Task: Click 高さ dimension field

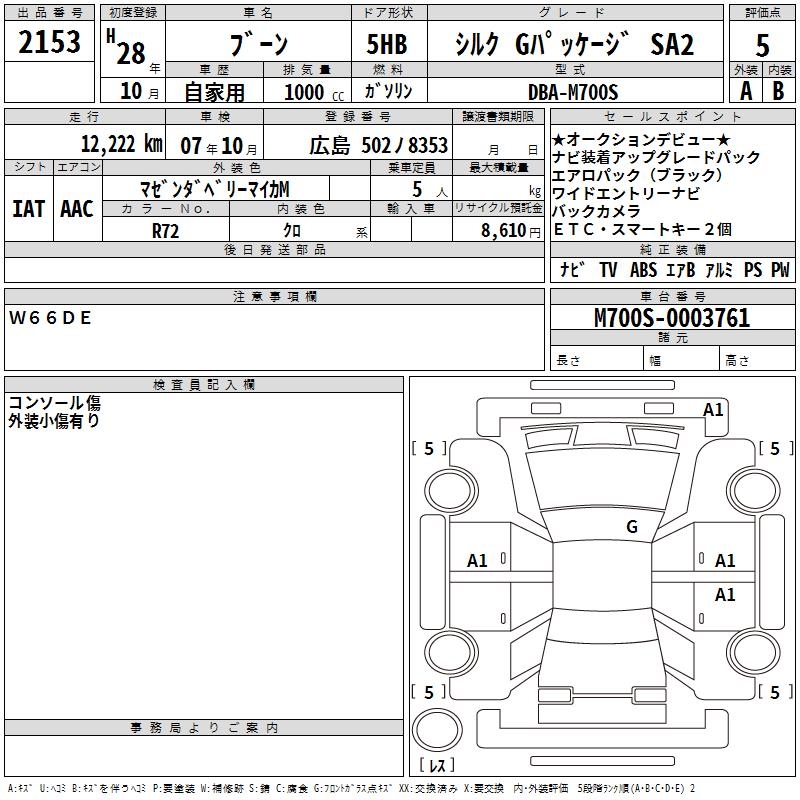Action: click(x=758, y=360)
